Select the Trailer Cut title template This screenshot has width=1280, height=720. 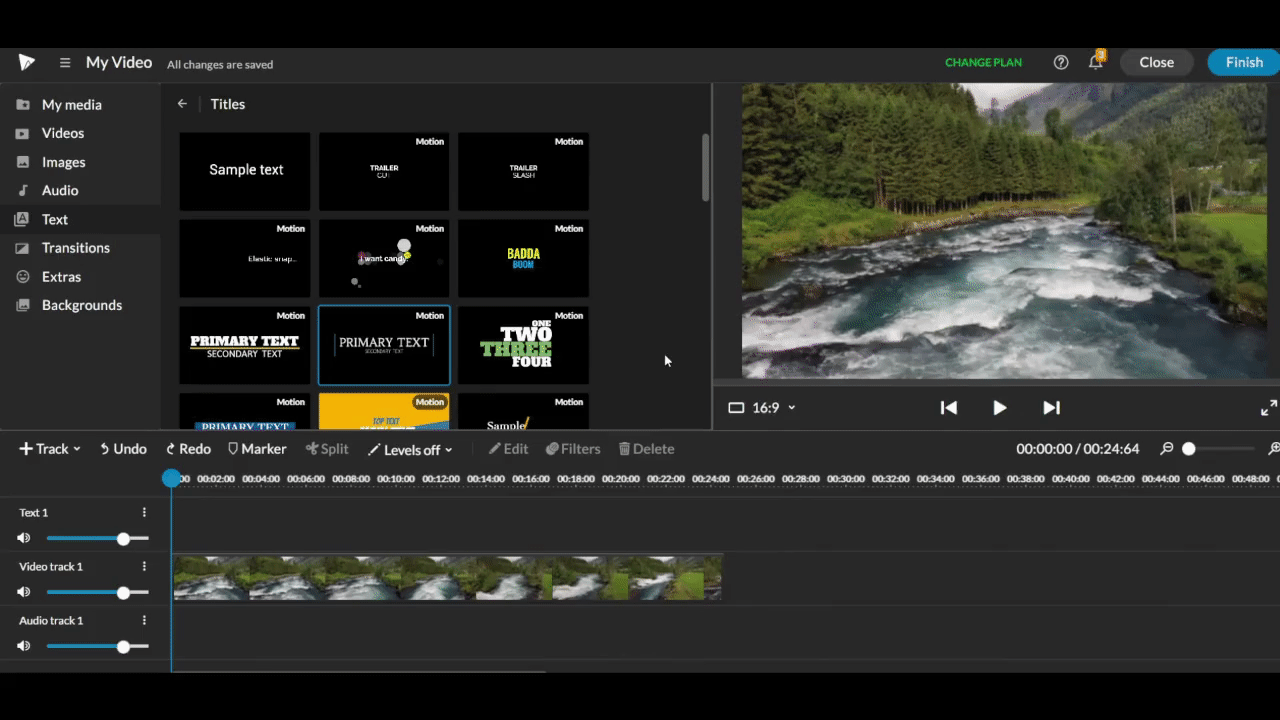pyautogui.click(x=384, y=171)
